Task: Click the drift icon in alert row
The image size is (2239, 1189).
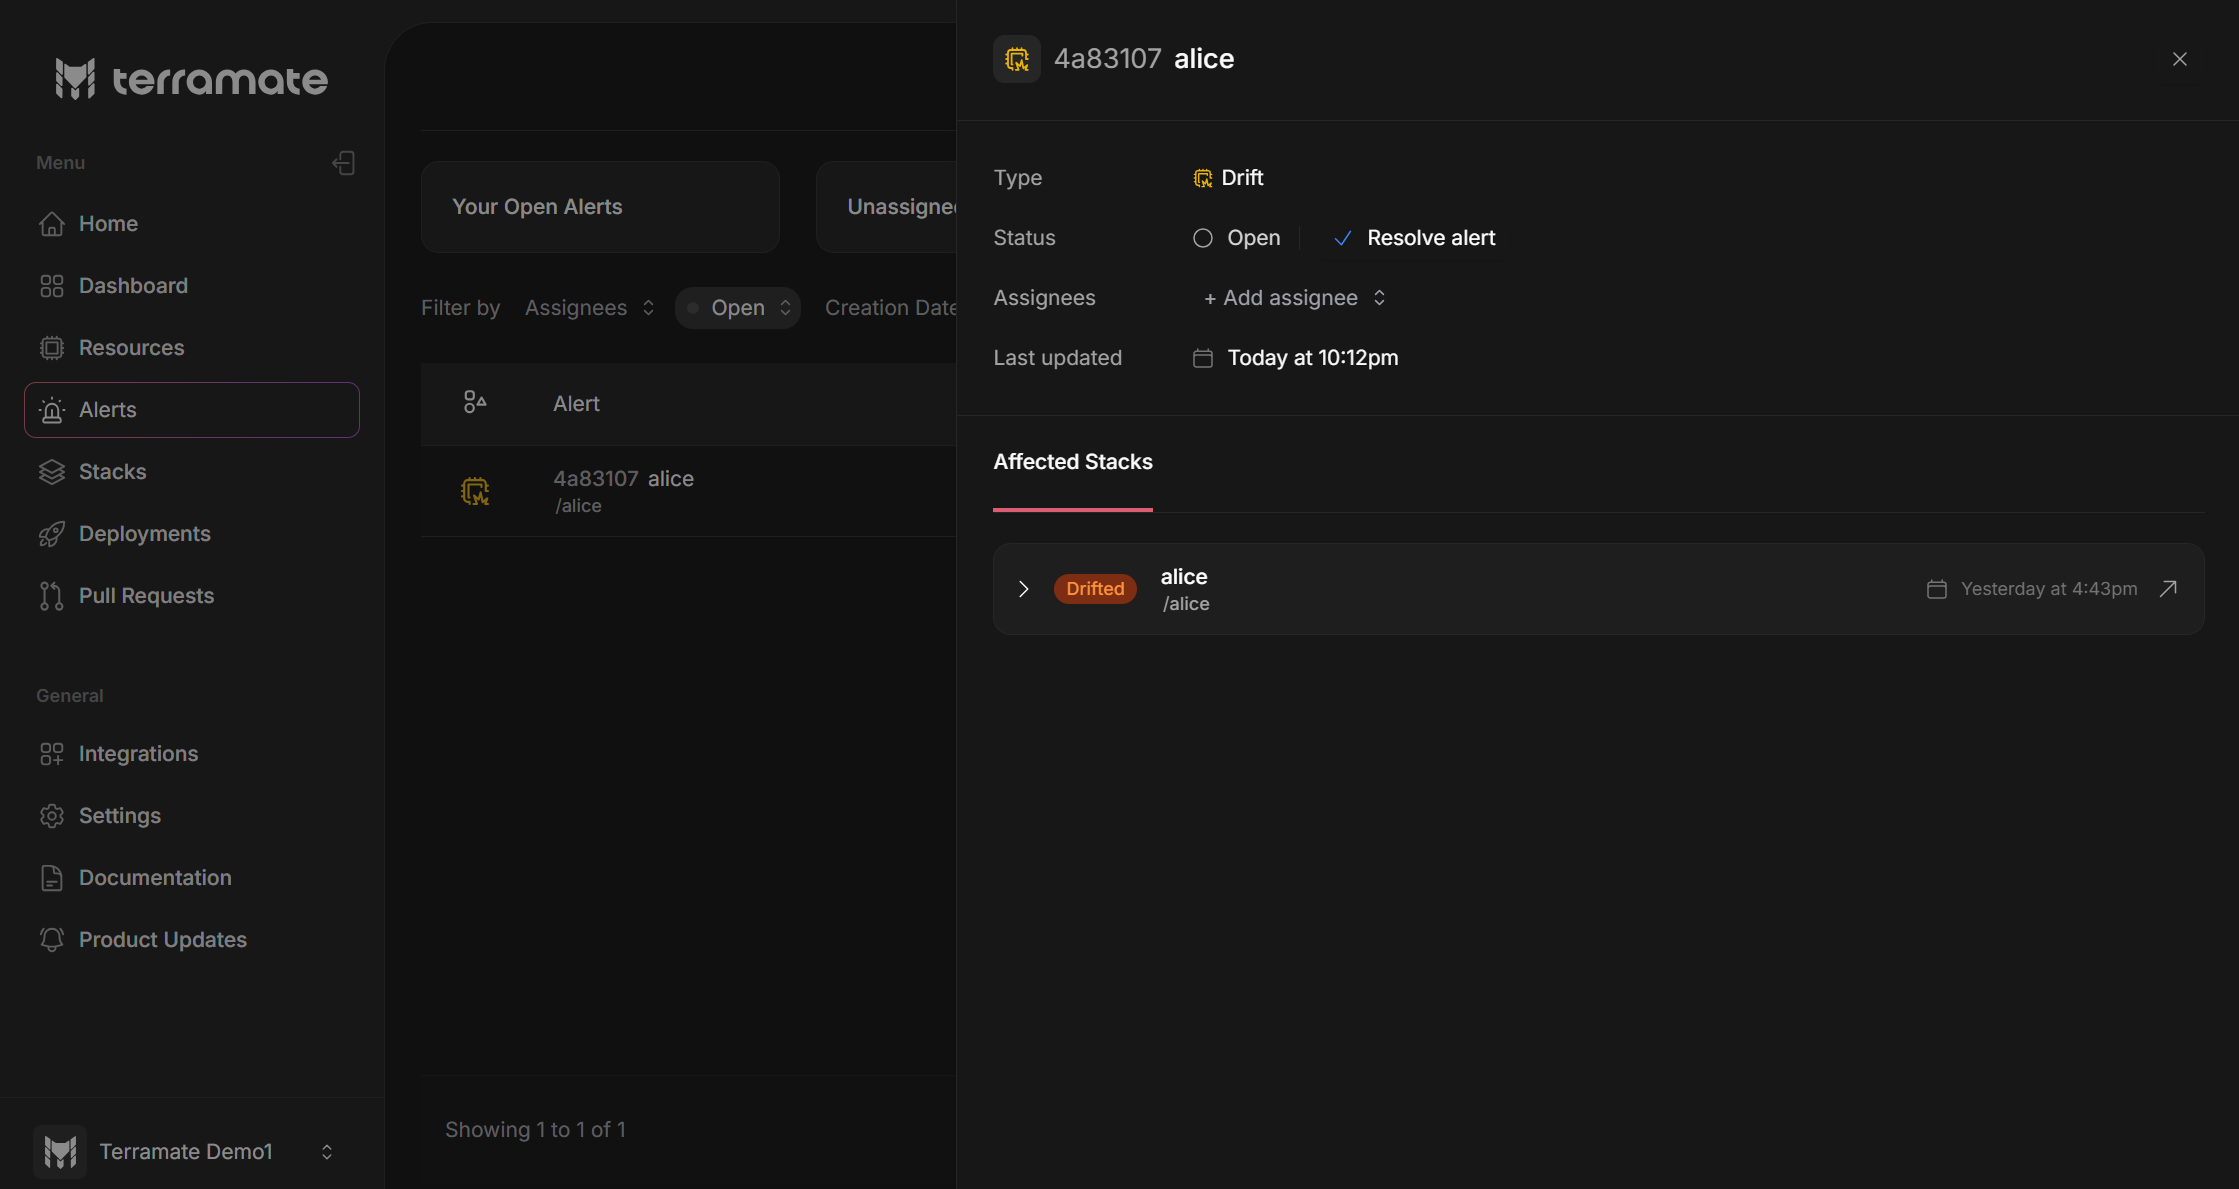Action: coord(475,491)
